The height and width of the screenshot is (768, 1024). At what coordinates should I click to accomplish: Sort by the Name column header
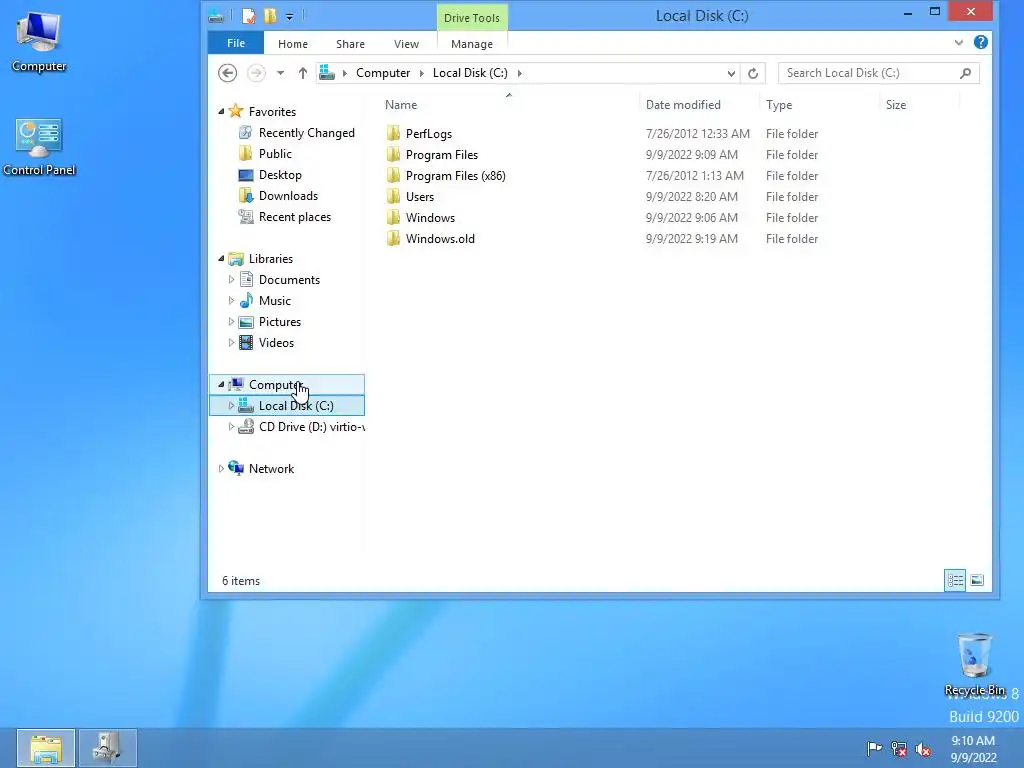[x=509, y=104]
